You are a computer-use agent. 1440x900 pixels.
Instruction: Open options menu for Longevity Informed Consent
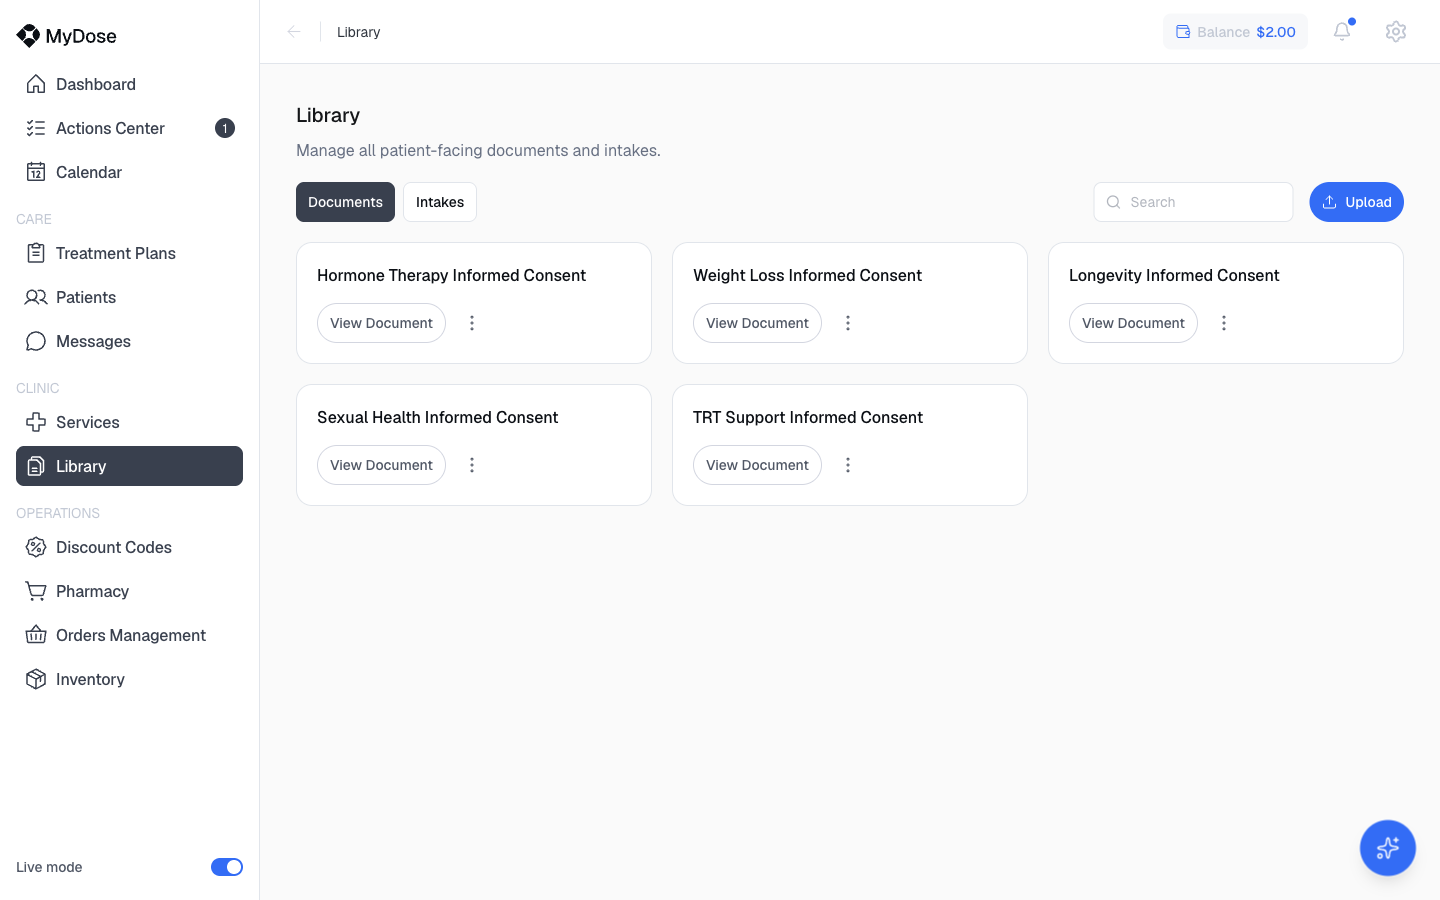tap(1224, 323)
